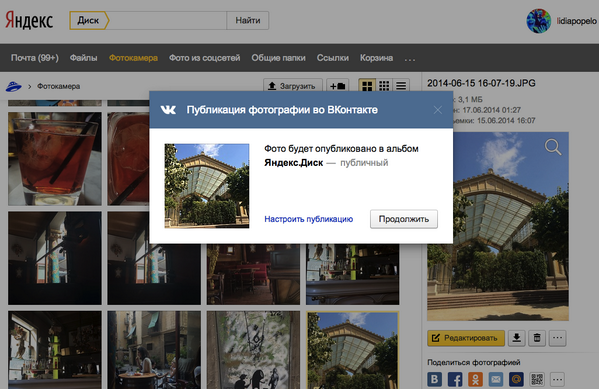This screenshot has width=599, height=389.
Task: Download the photo with arrow icon
Action: tap(516, 338)
